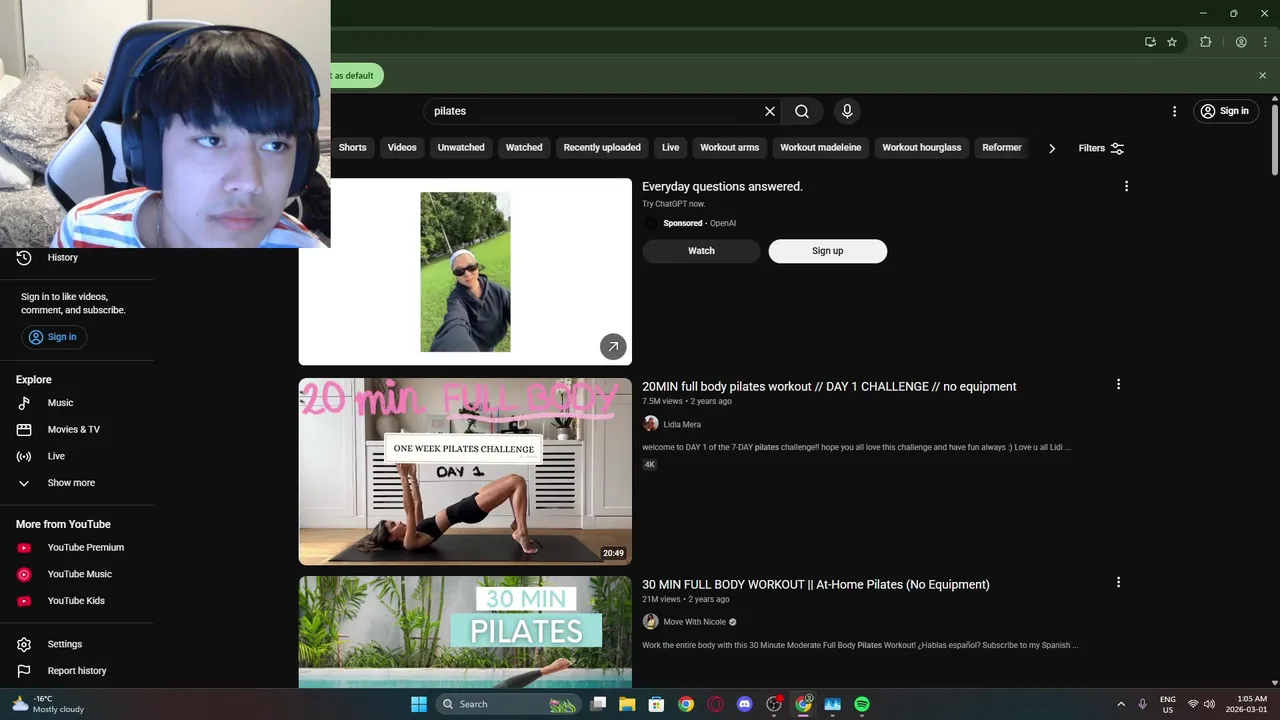Click the Lidia Mera channel avatar

tap(651, 424)
